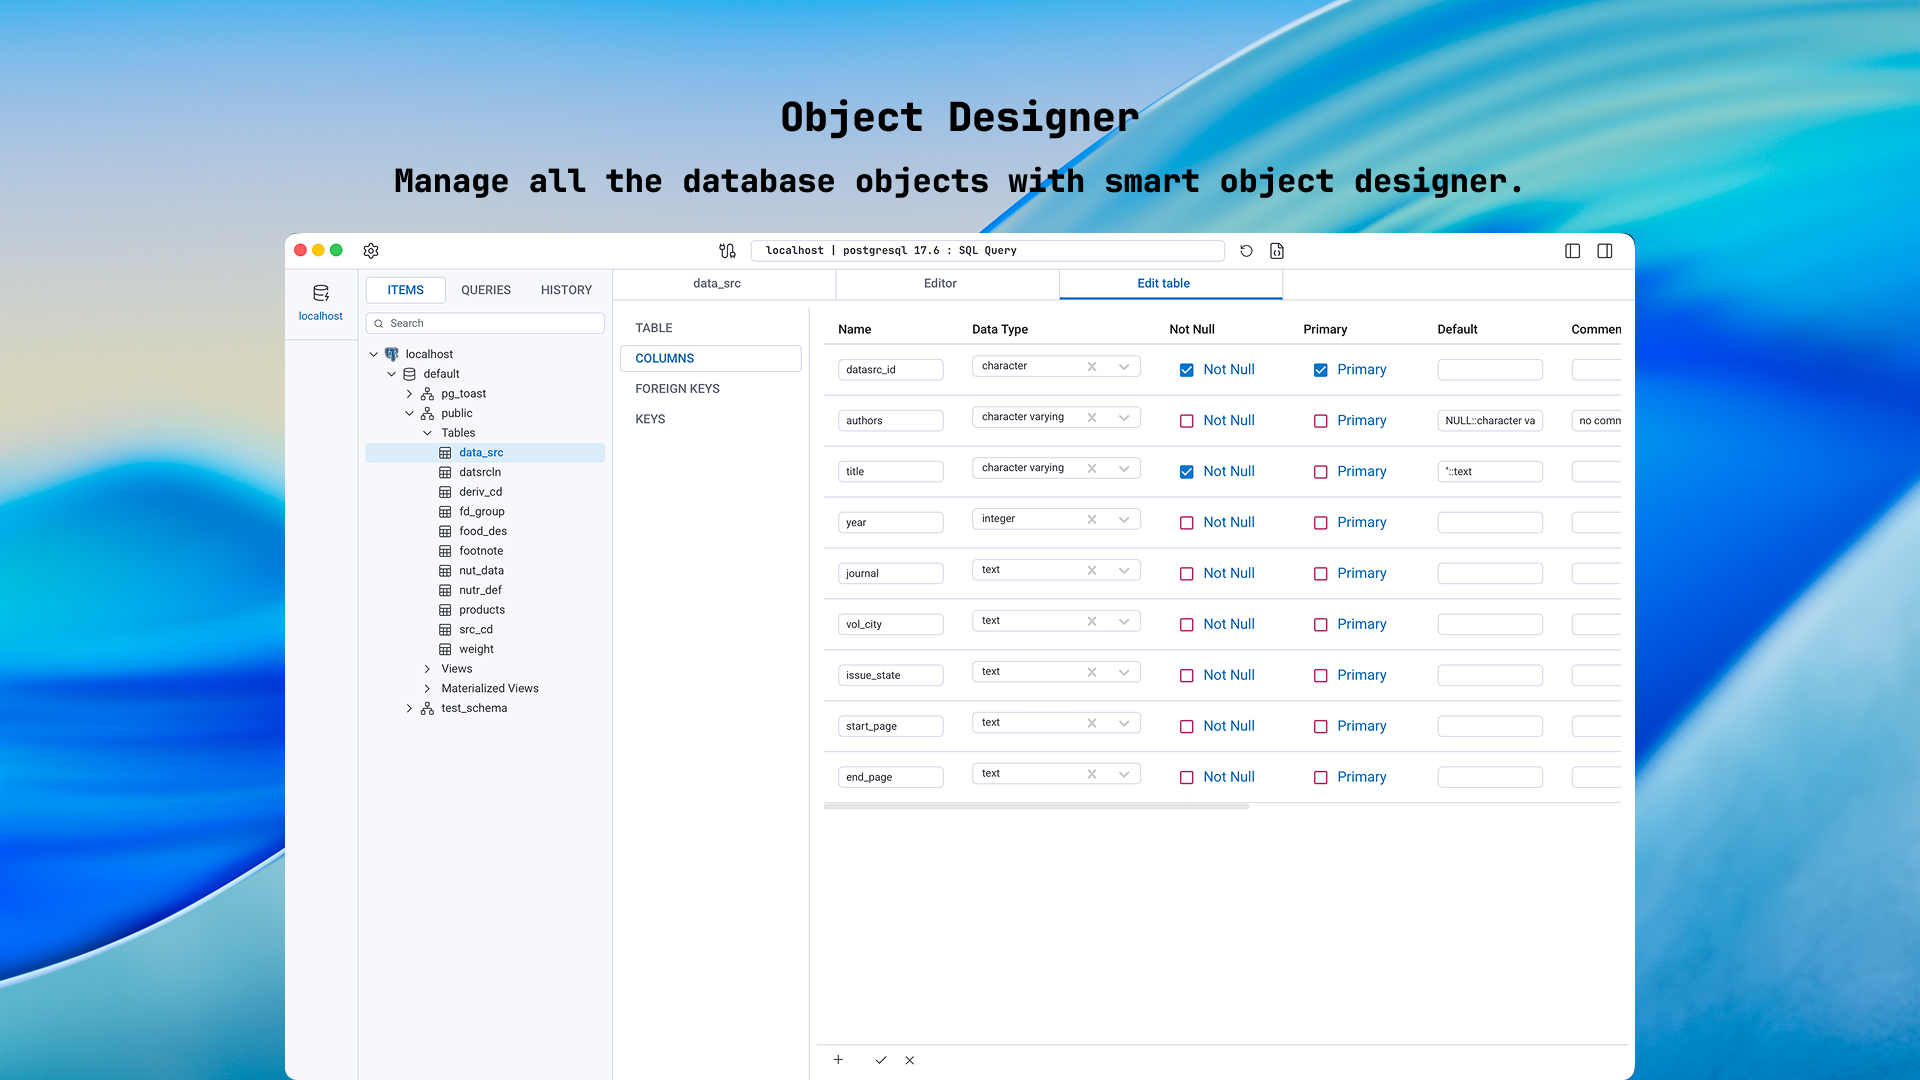This screenshot has height=1080, width=1920.
Task: Expand the Views tree node
Action: pyautogui.click(x=427, y=669)
